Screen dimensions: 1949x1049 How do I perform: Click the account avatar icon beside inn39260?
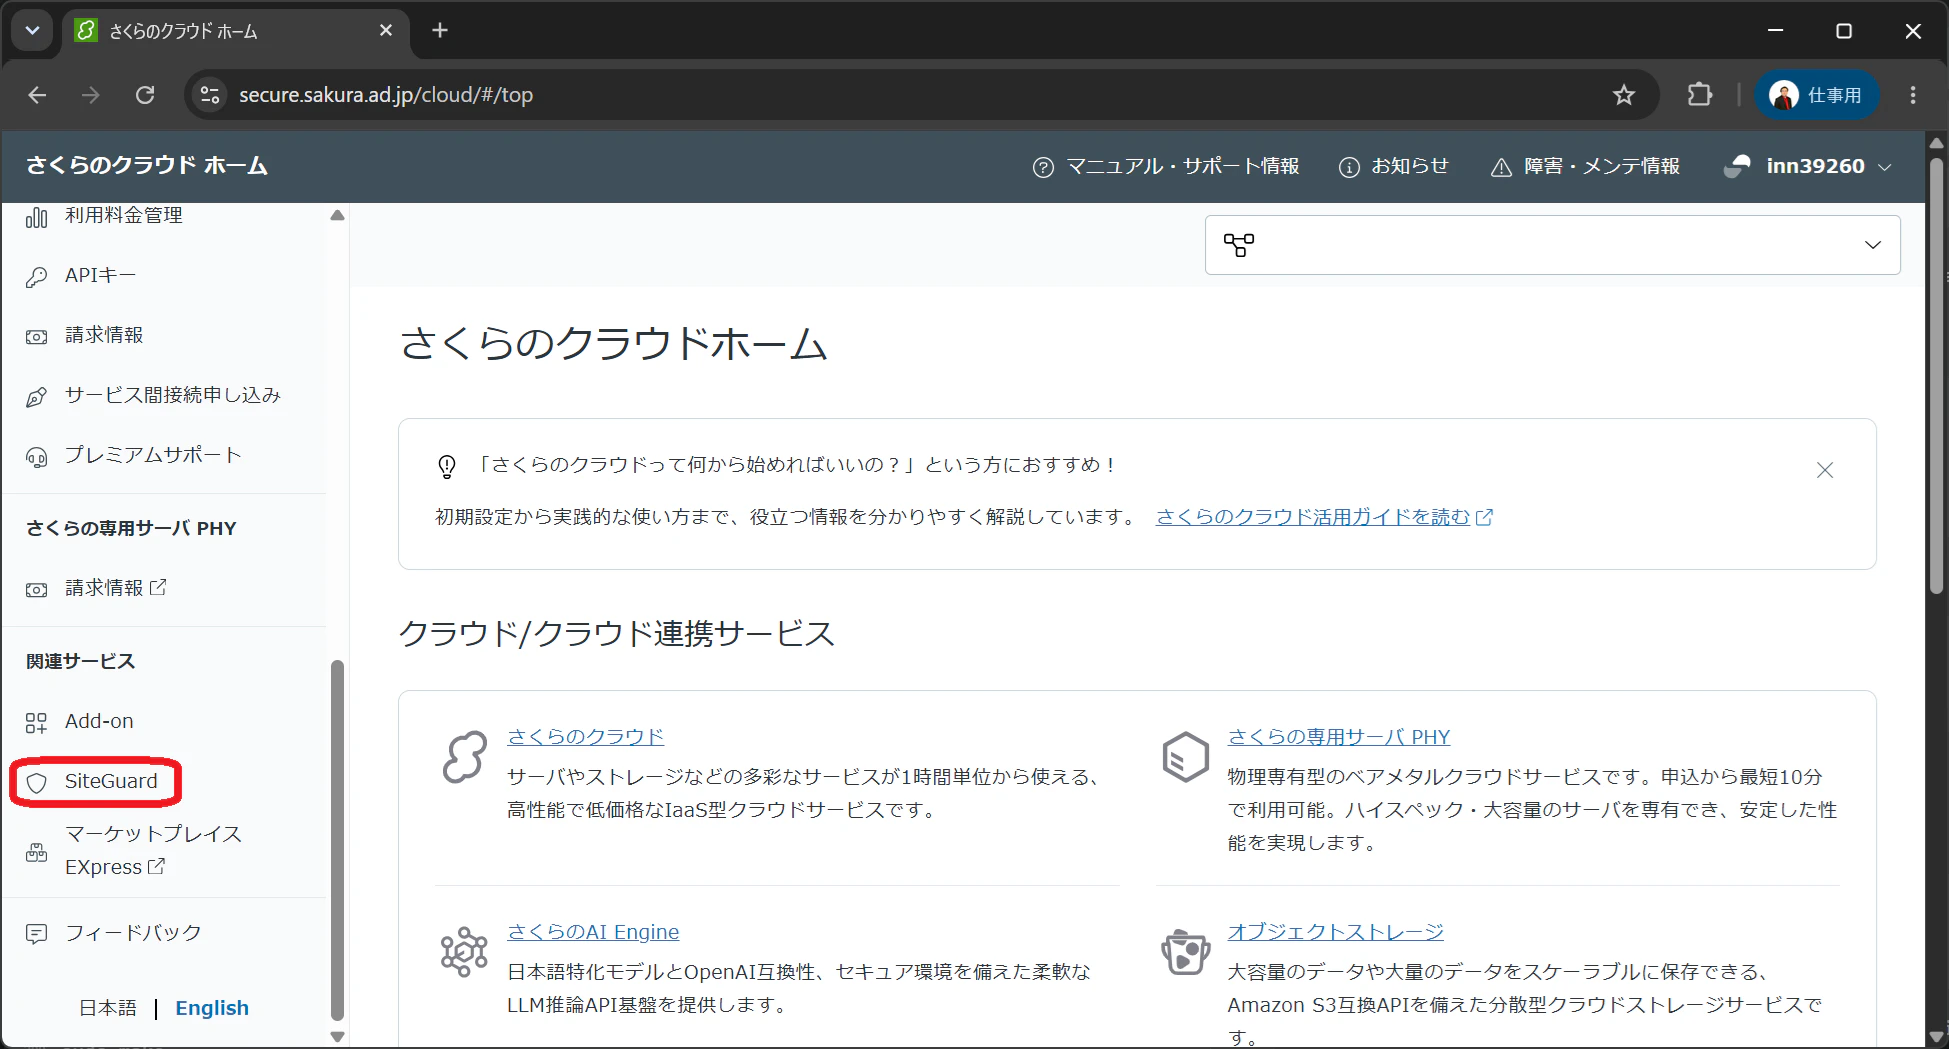(1738, 166)
